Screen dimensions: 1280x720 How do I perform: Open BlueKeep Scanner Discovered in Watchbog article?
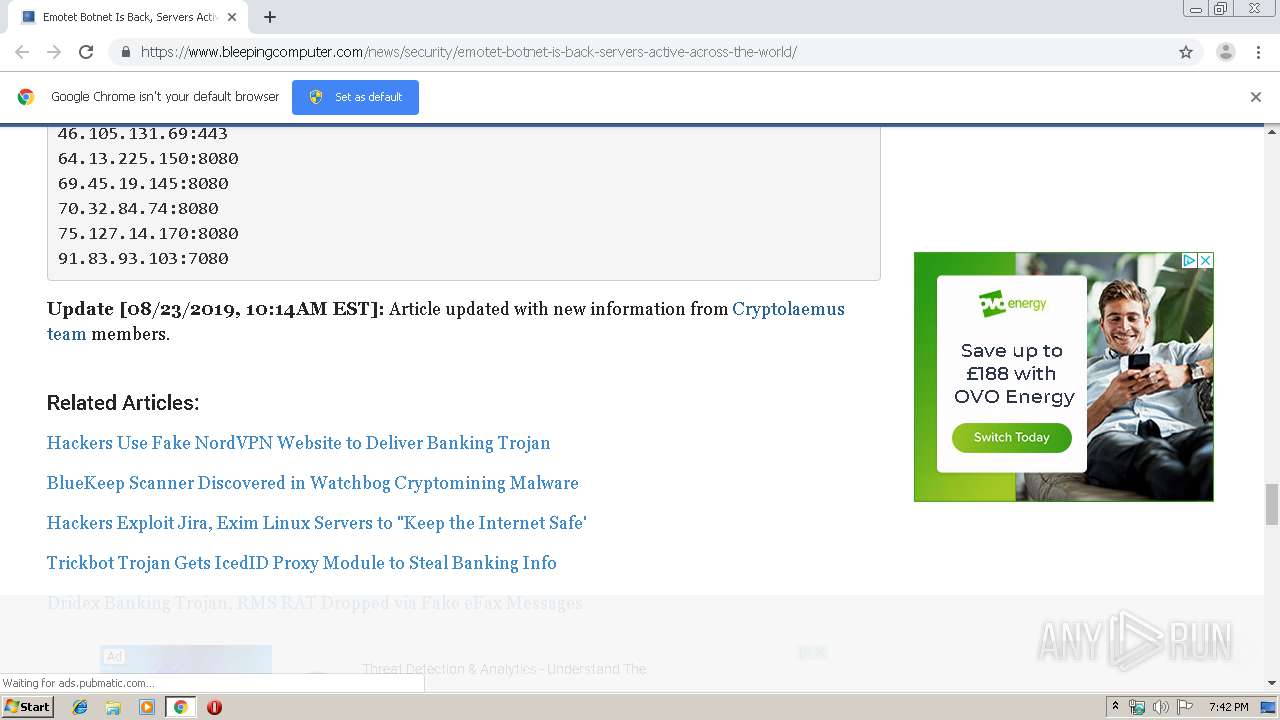[x=312, y=483]
